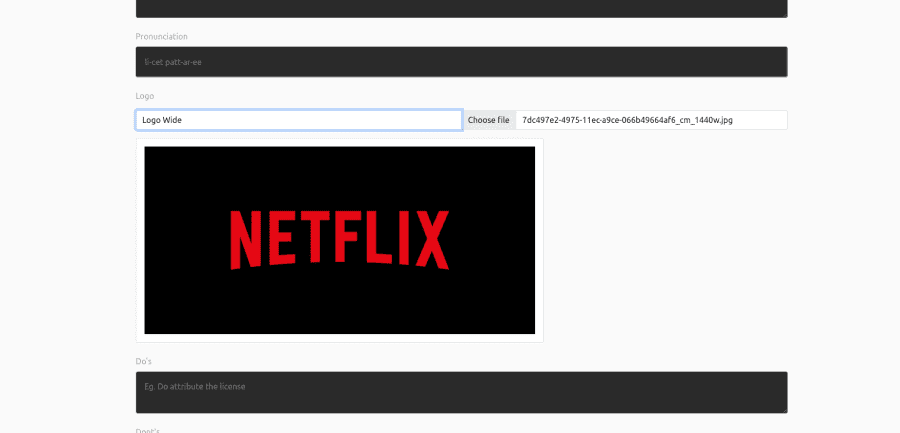The width and height of the screenshot is (900, 433).
Task: Focus the Logo Wide name field
Action: pos(299,120)
